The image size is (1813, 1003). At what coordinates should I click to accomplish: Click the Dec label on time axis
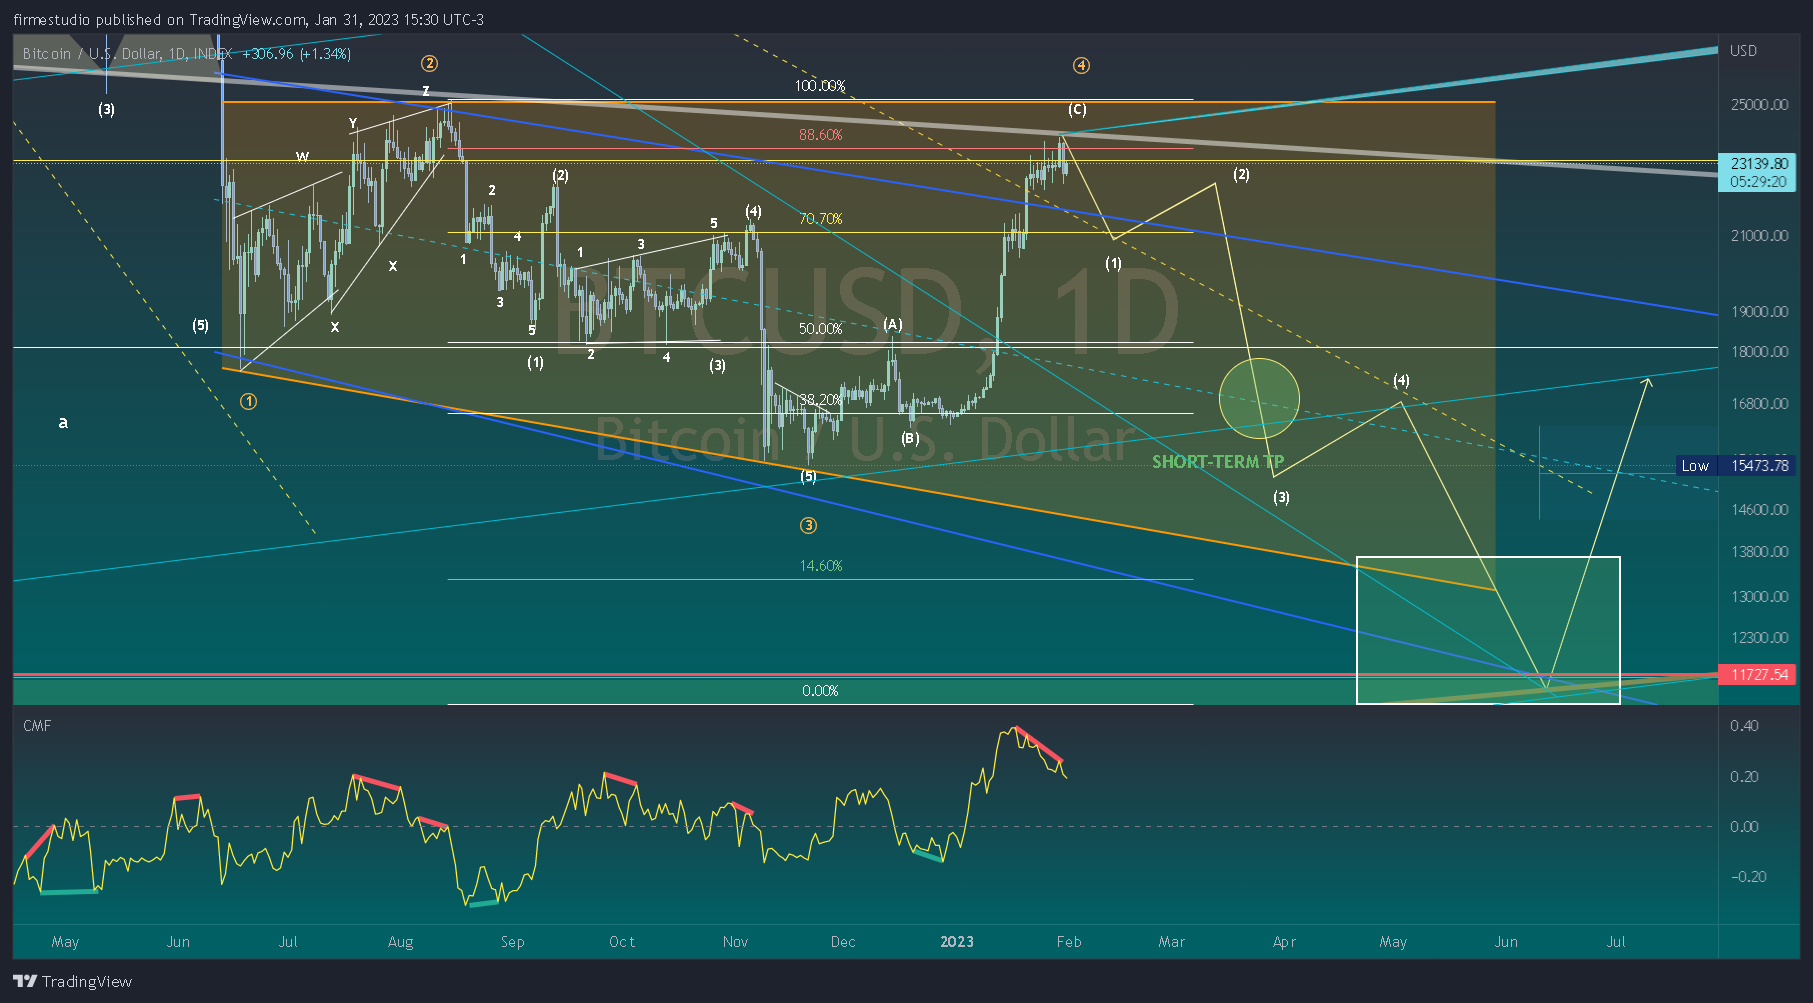pyautogui.click(x=843, y=942)
